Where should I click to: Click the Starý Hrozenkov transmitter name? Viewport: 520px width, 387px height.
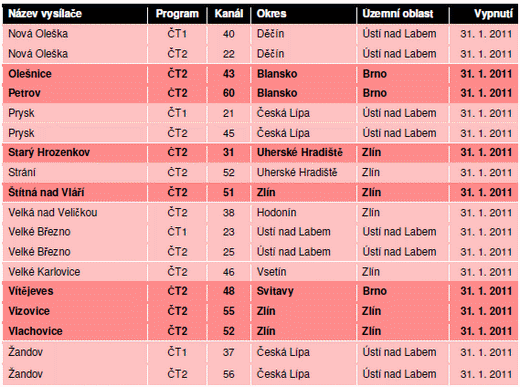(x=49, y=152)
